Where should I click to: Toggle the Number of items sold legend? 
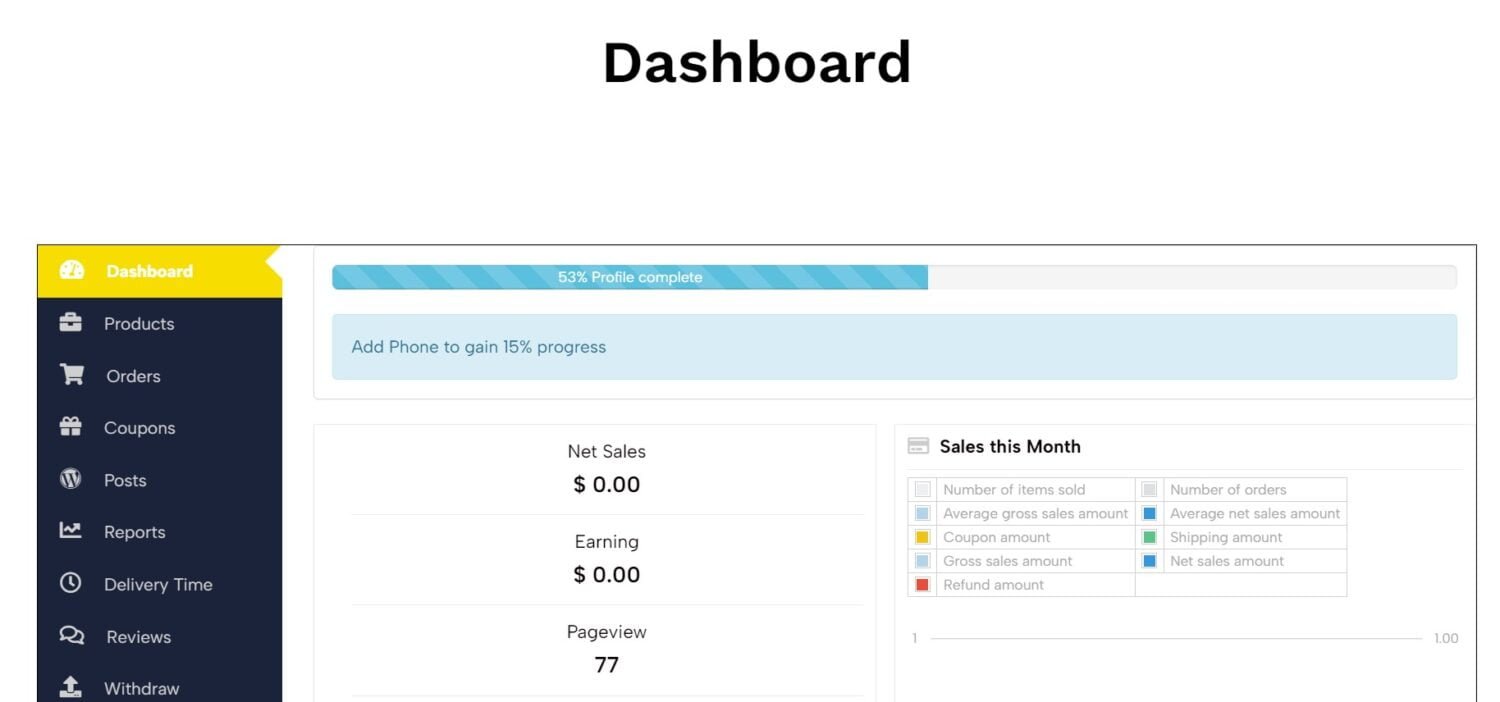pyautogui.click(x=923, y=490)
